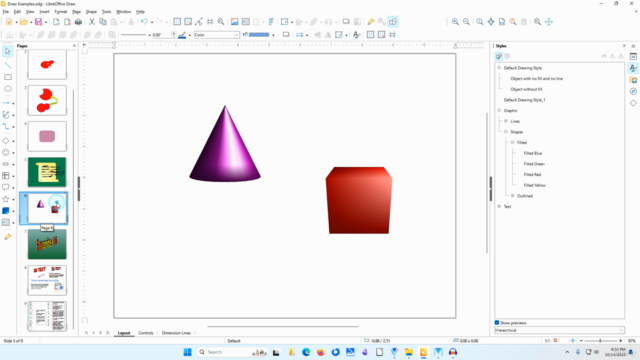Click the Insert Image icon
The height and width of the screenshot is (360, 640).
[234, 22]
